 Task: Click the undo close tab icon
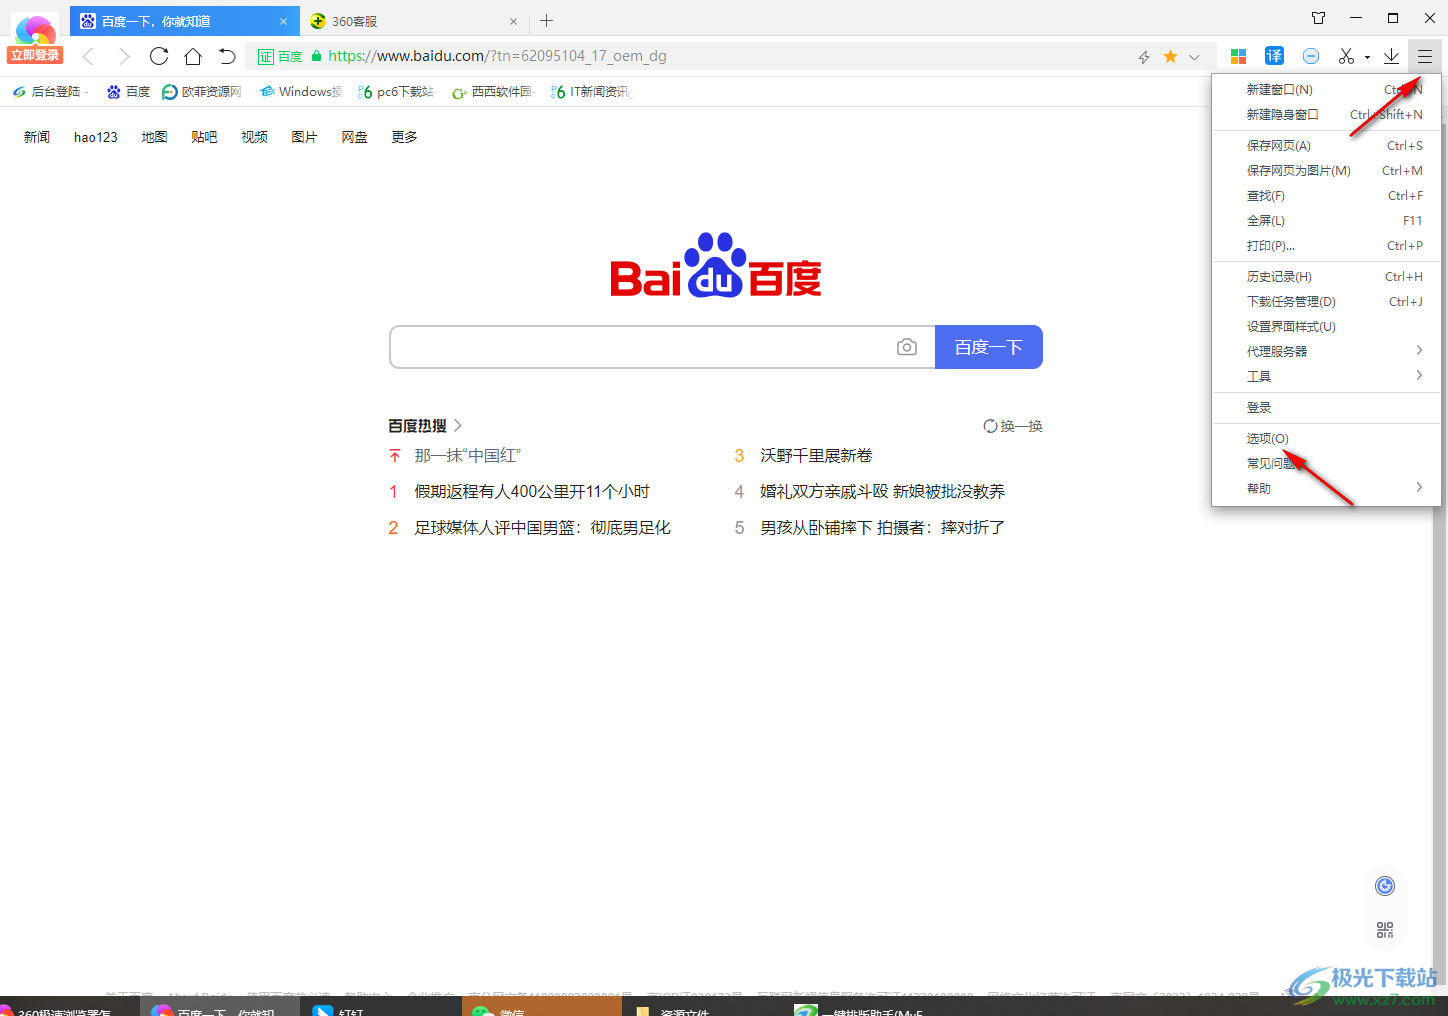227,56
